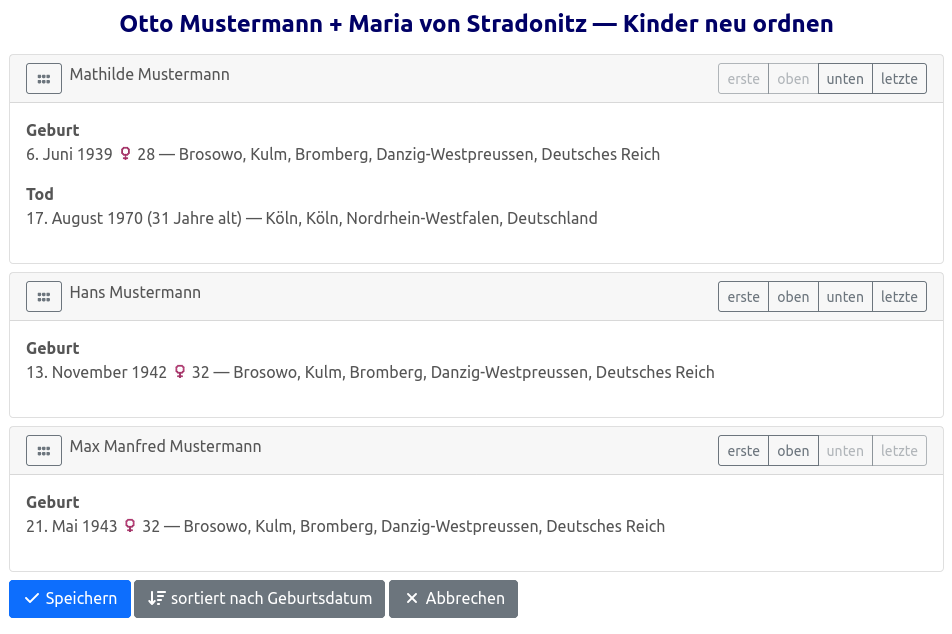Click the female symbol in Max Manfred's birth line
This screenshot has height=634, width=952.
click(x=130, y=526)
